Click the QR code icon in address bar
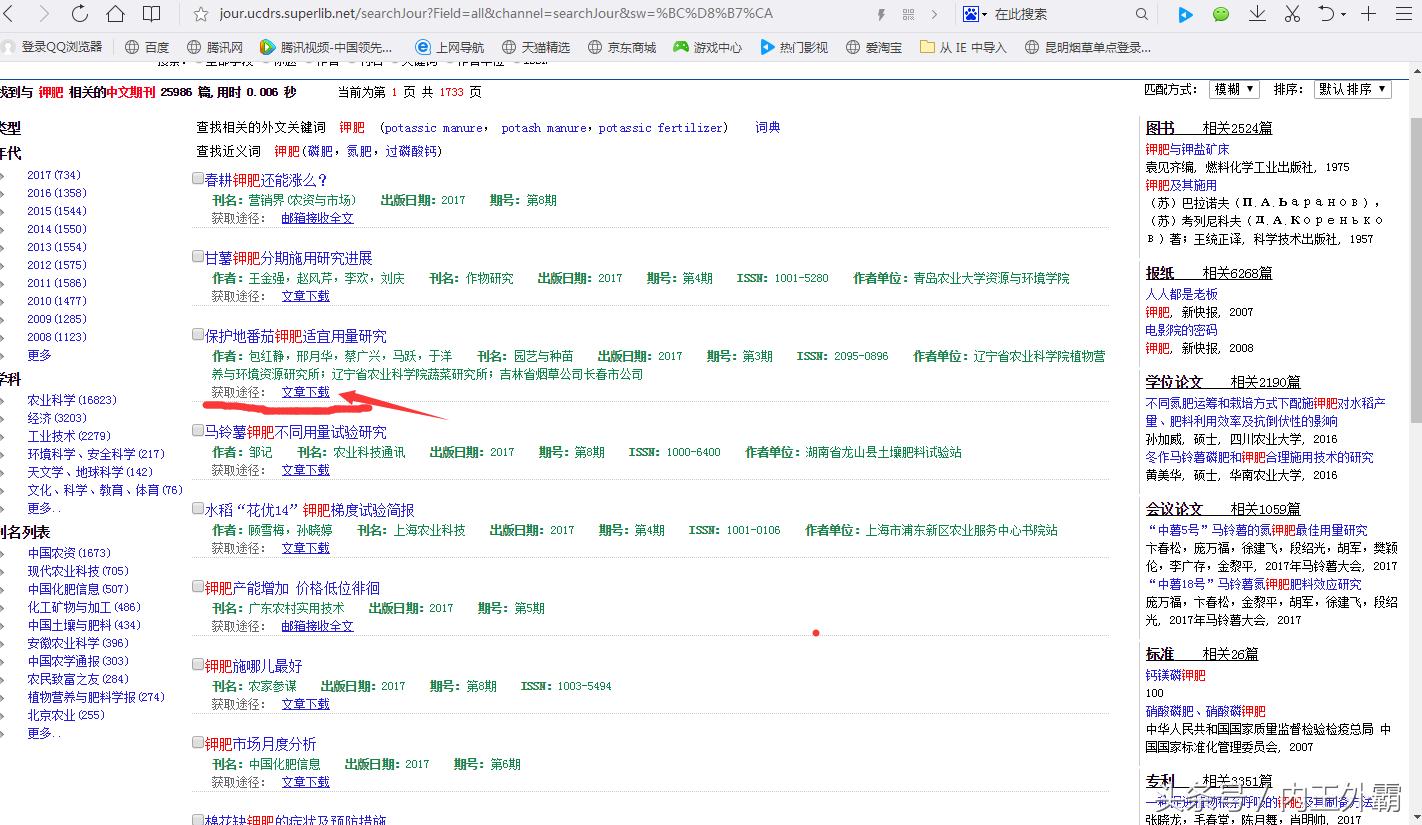1422x825 pixels. (x=907, y=15)
